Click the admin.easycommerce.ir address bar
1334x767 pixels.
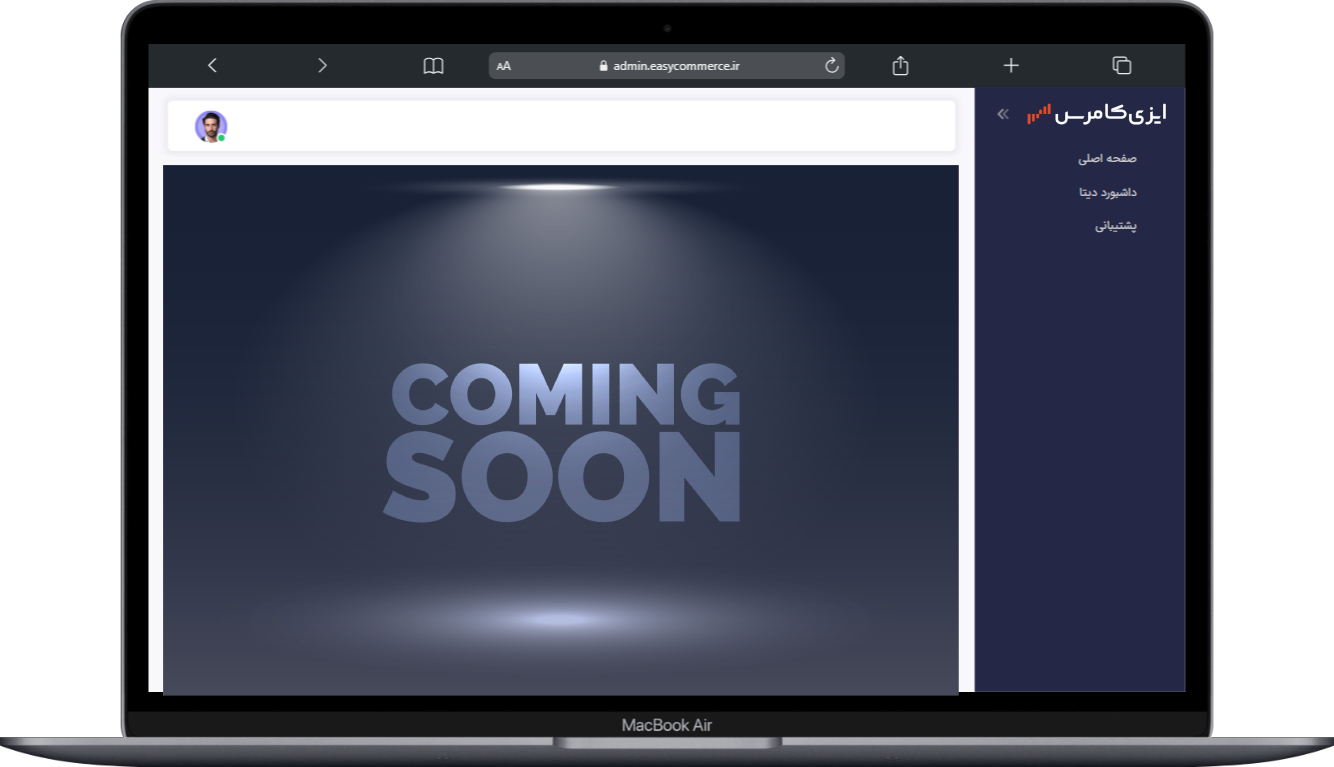[667, 66]
